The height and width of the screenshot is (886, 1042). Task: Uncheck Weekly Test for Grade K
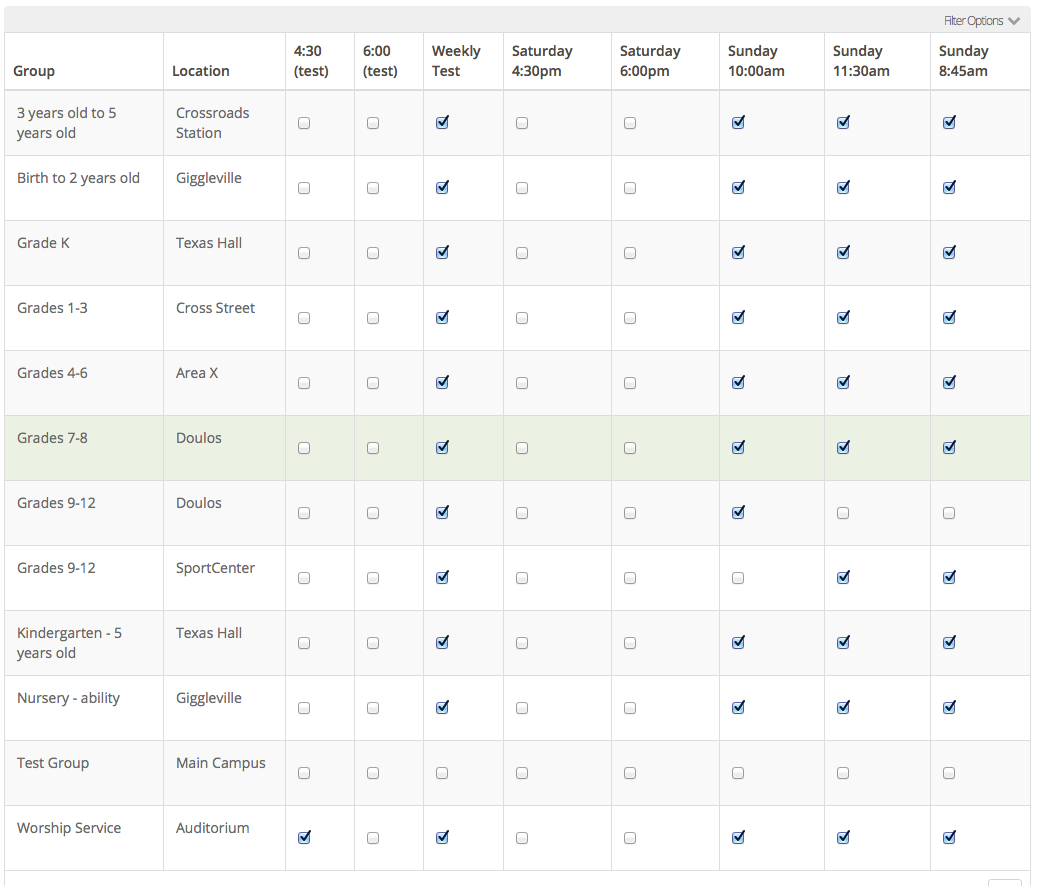441,252
